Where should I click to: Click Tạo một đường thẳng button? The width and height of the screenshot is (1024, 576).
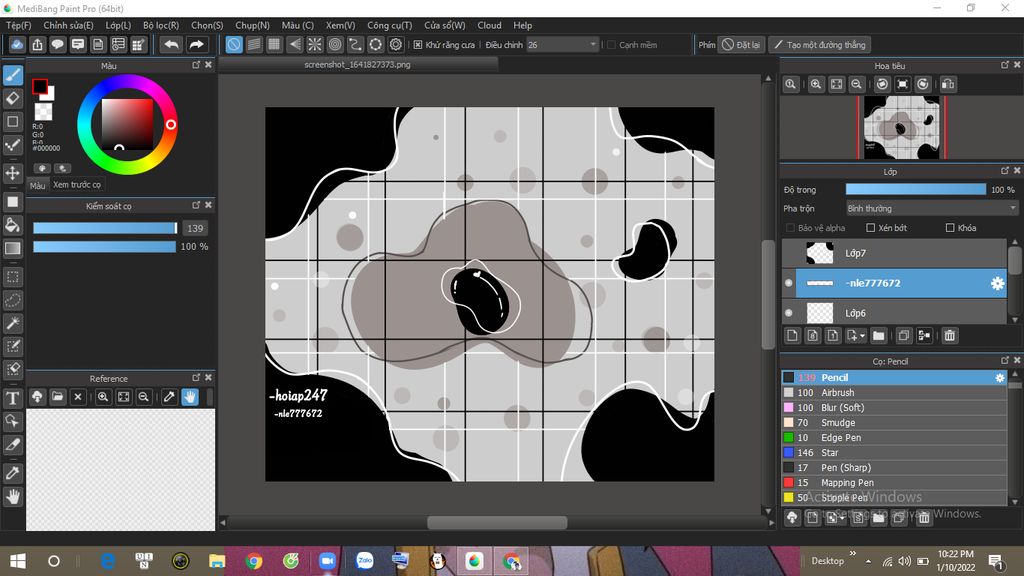point(820,44)
